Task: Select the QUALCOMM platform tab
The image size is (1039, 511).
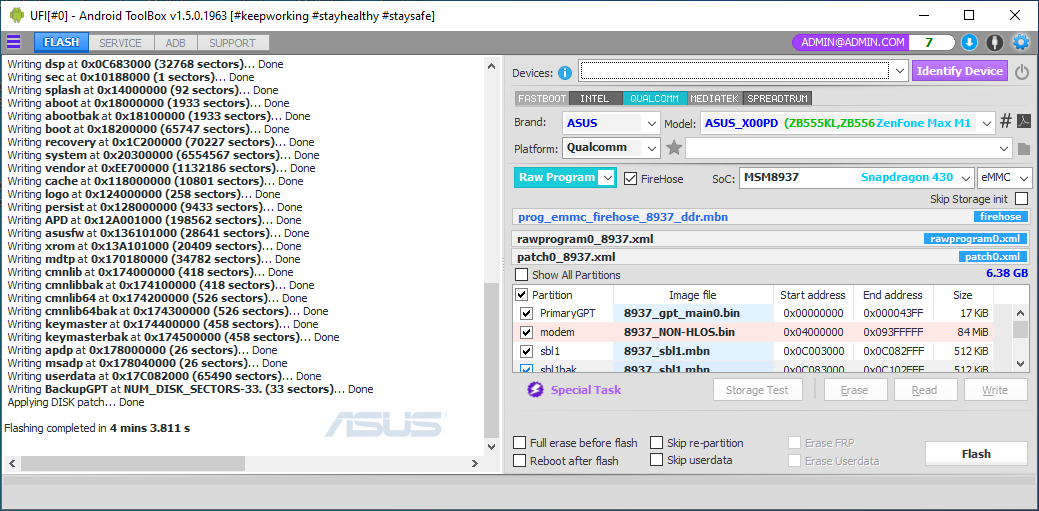Action: [654, 99]
